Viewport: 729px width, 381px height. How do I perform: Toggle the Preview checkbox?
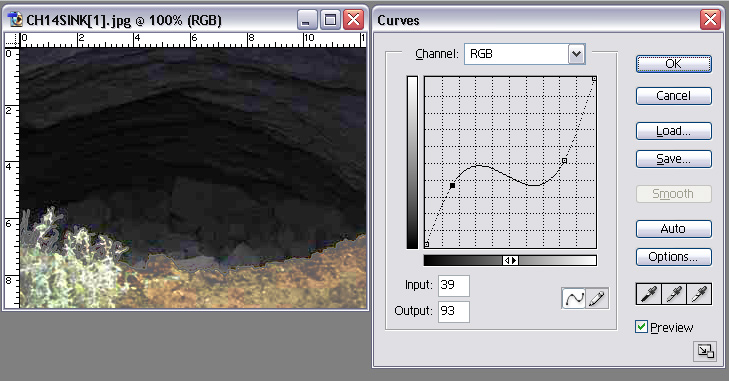641,327
